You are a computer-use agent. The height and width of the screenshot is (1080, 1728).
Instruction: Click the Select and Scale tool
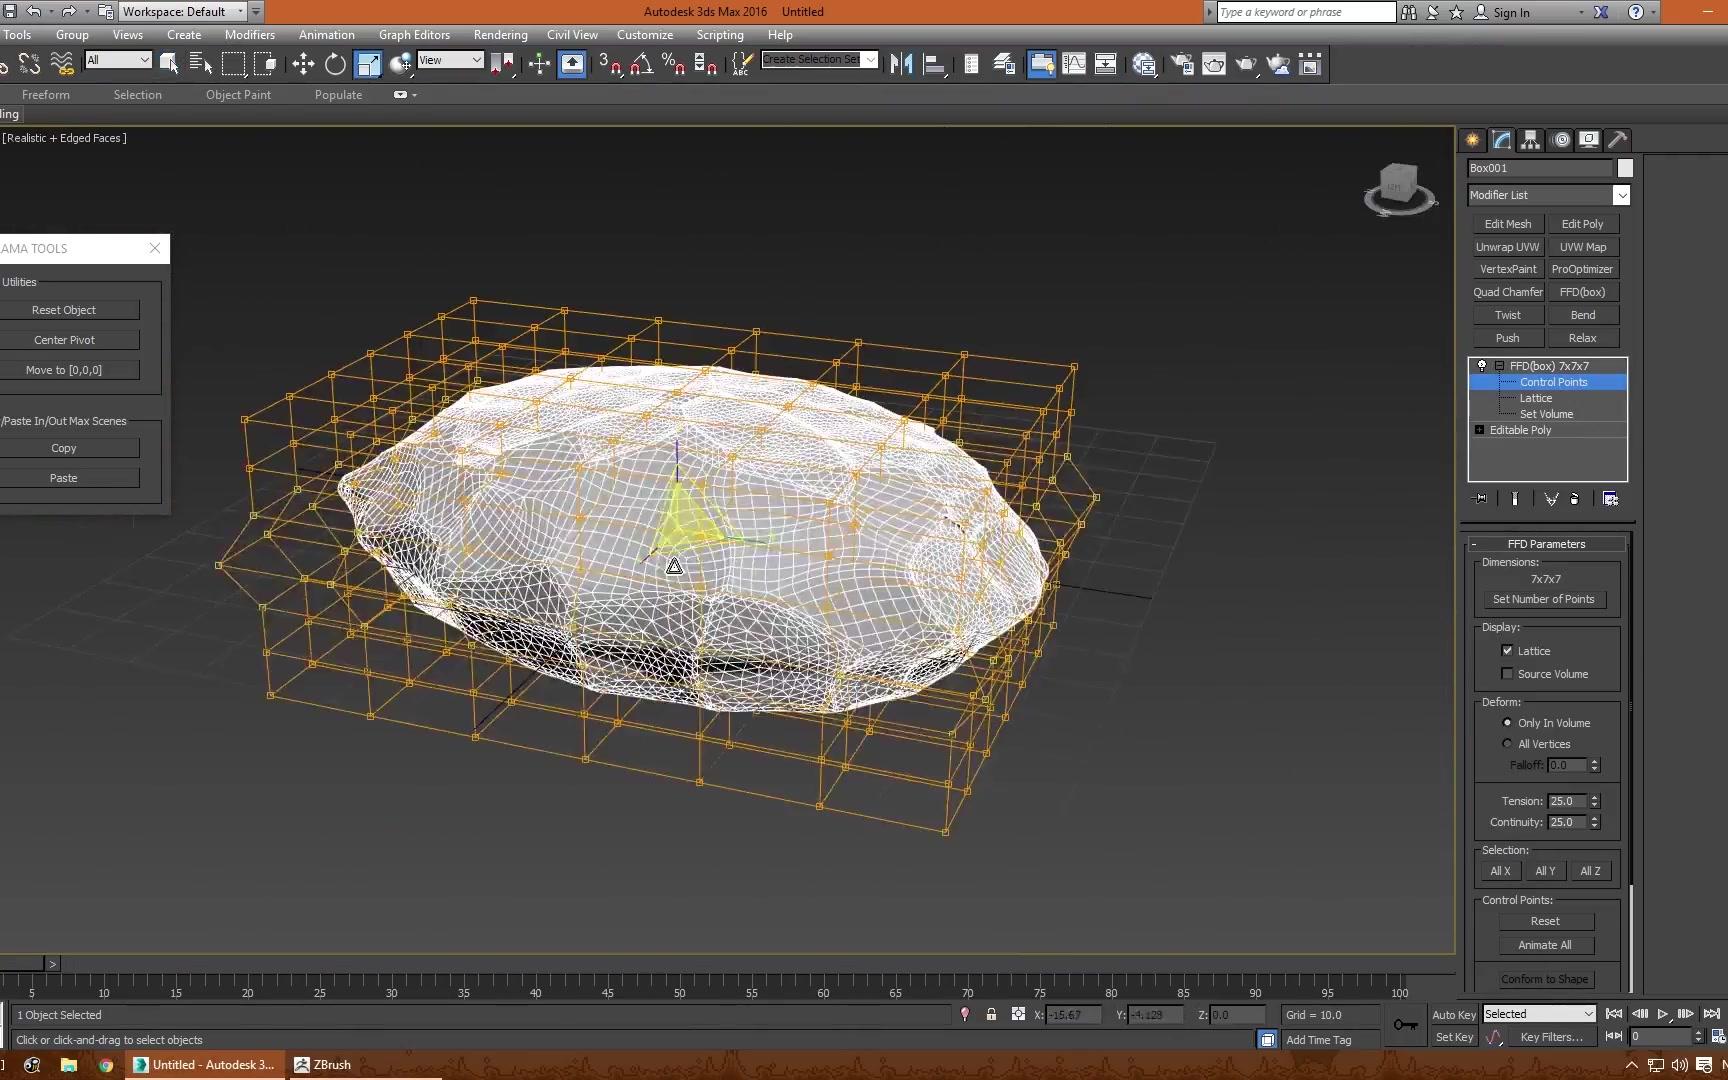pyautogui.click(x=368, y=65)
